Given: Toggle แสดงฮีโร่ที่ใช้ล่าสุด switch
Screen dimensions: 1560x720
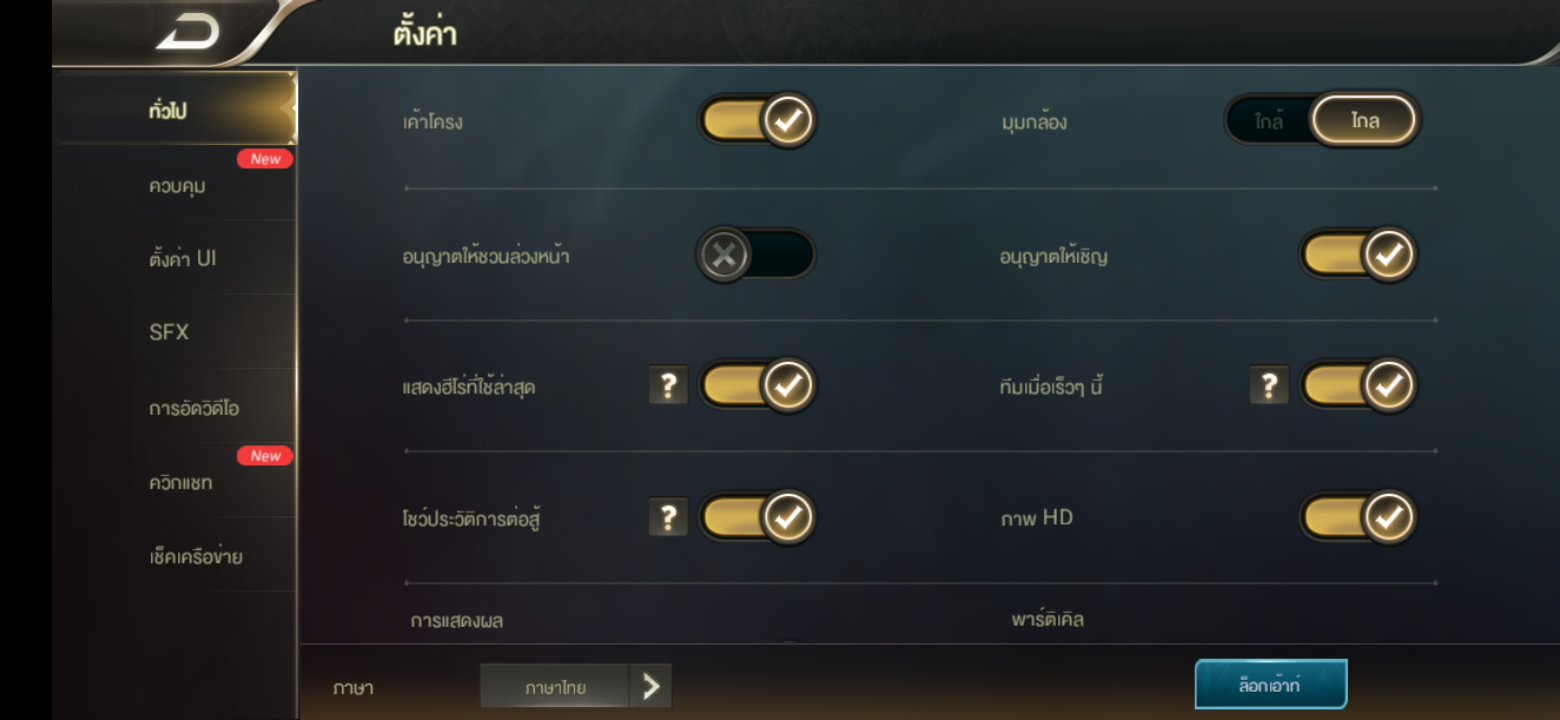Looking at the screenshot, I should pos(757,386).
